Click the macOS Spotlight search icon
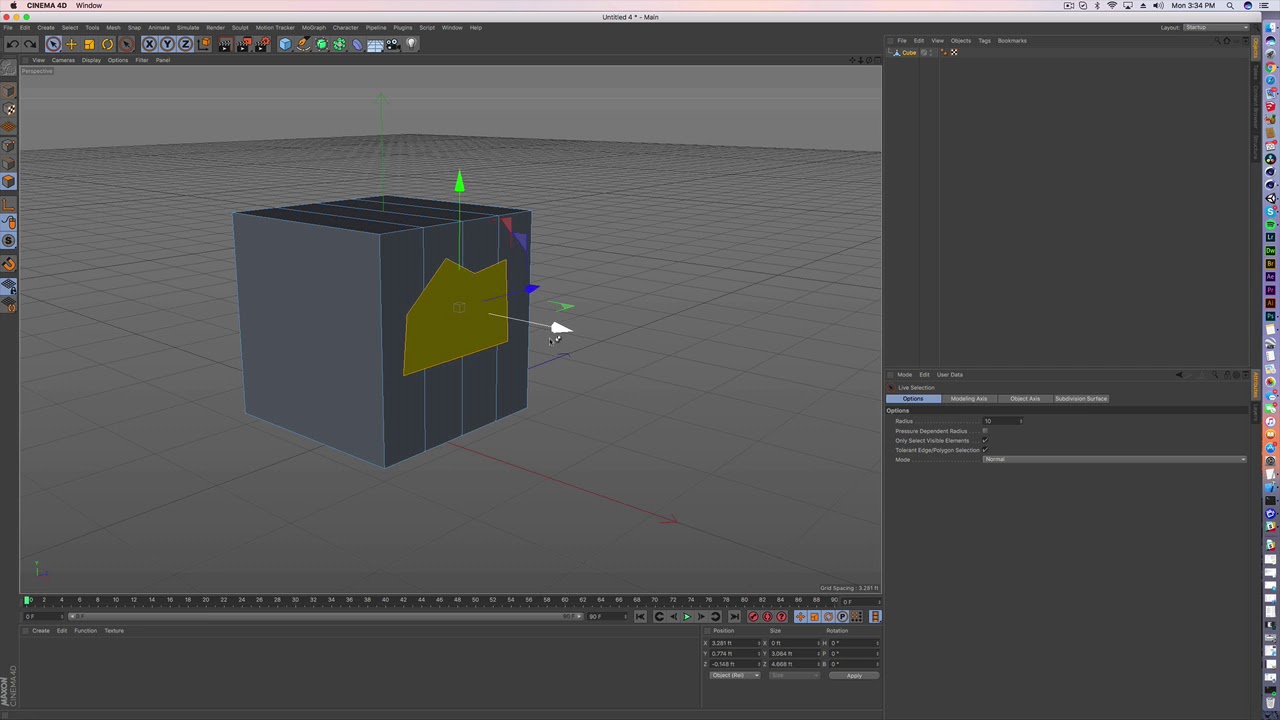The height and width of the screenshot is (720, 1280). click(1230, 6)
